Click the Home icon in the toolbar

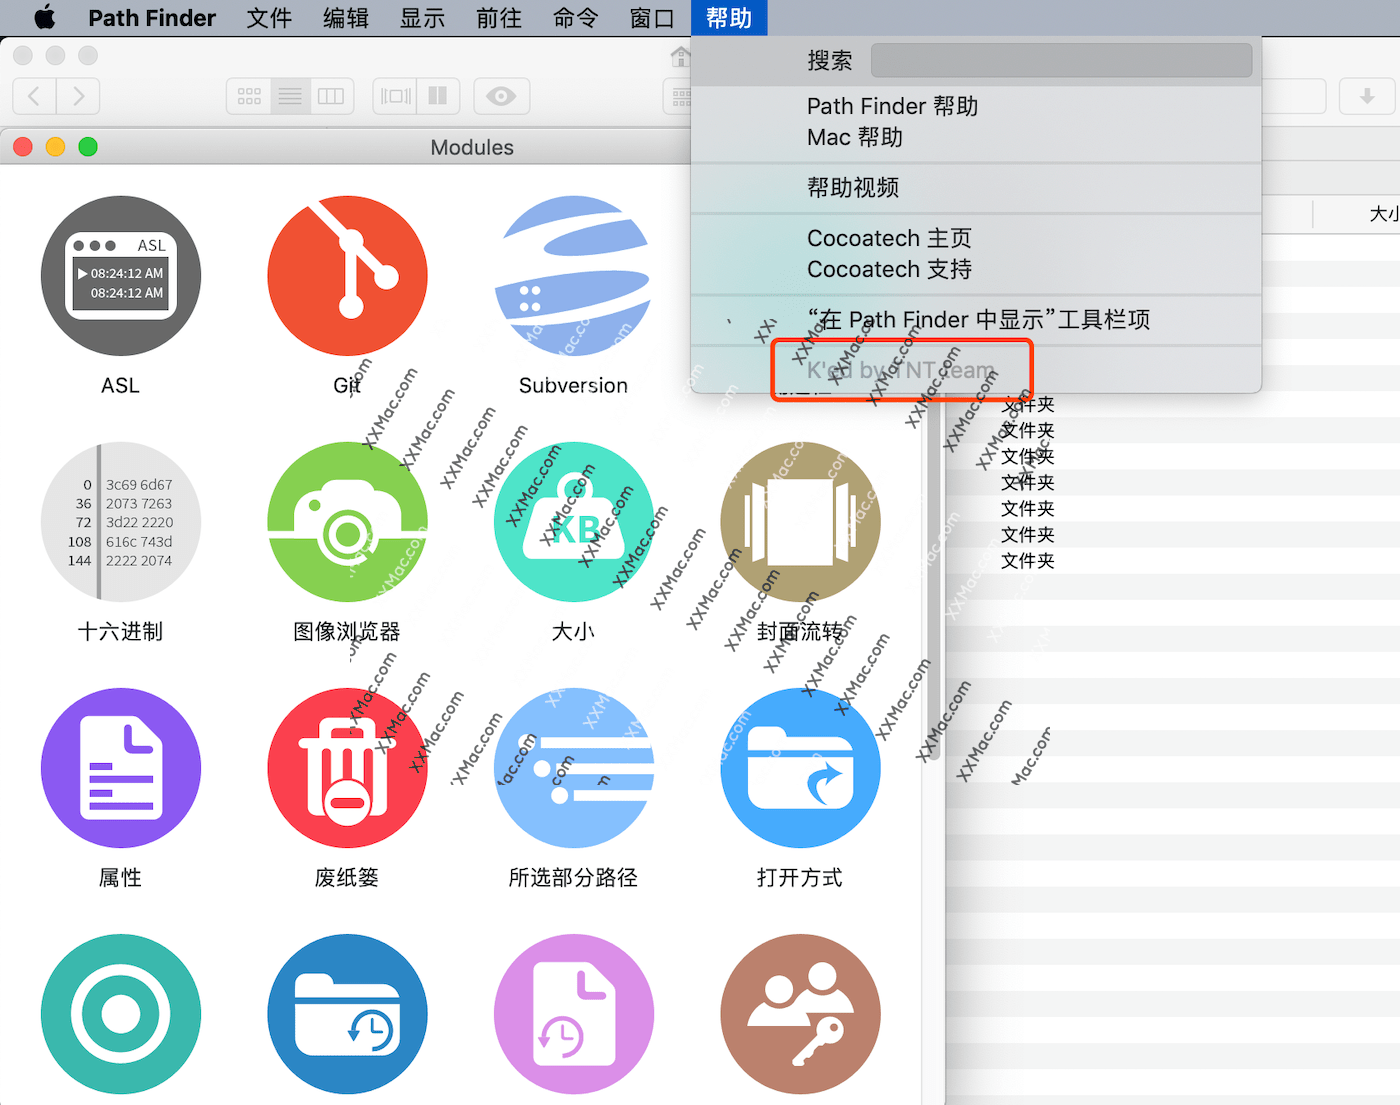tap(681, 57)
